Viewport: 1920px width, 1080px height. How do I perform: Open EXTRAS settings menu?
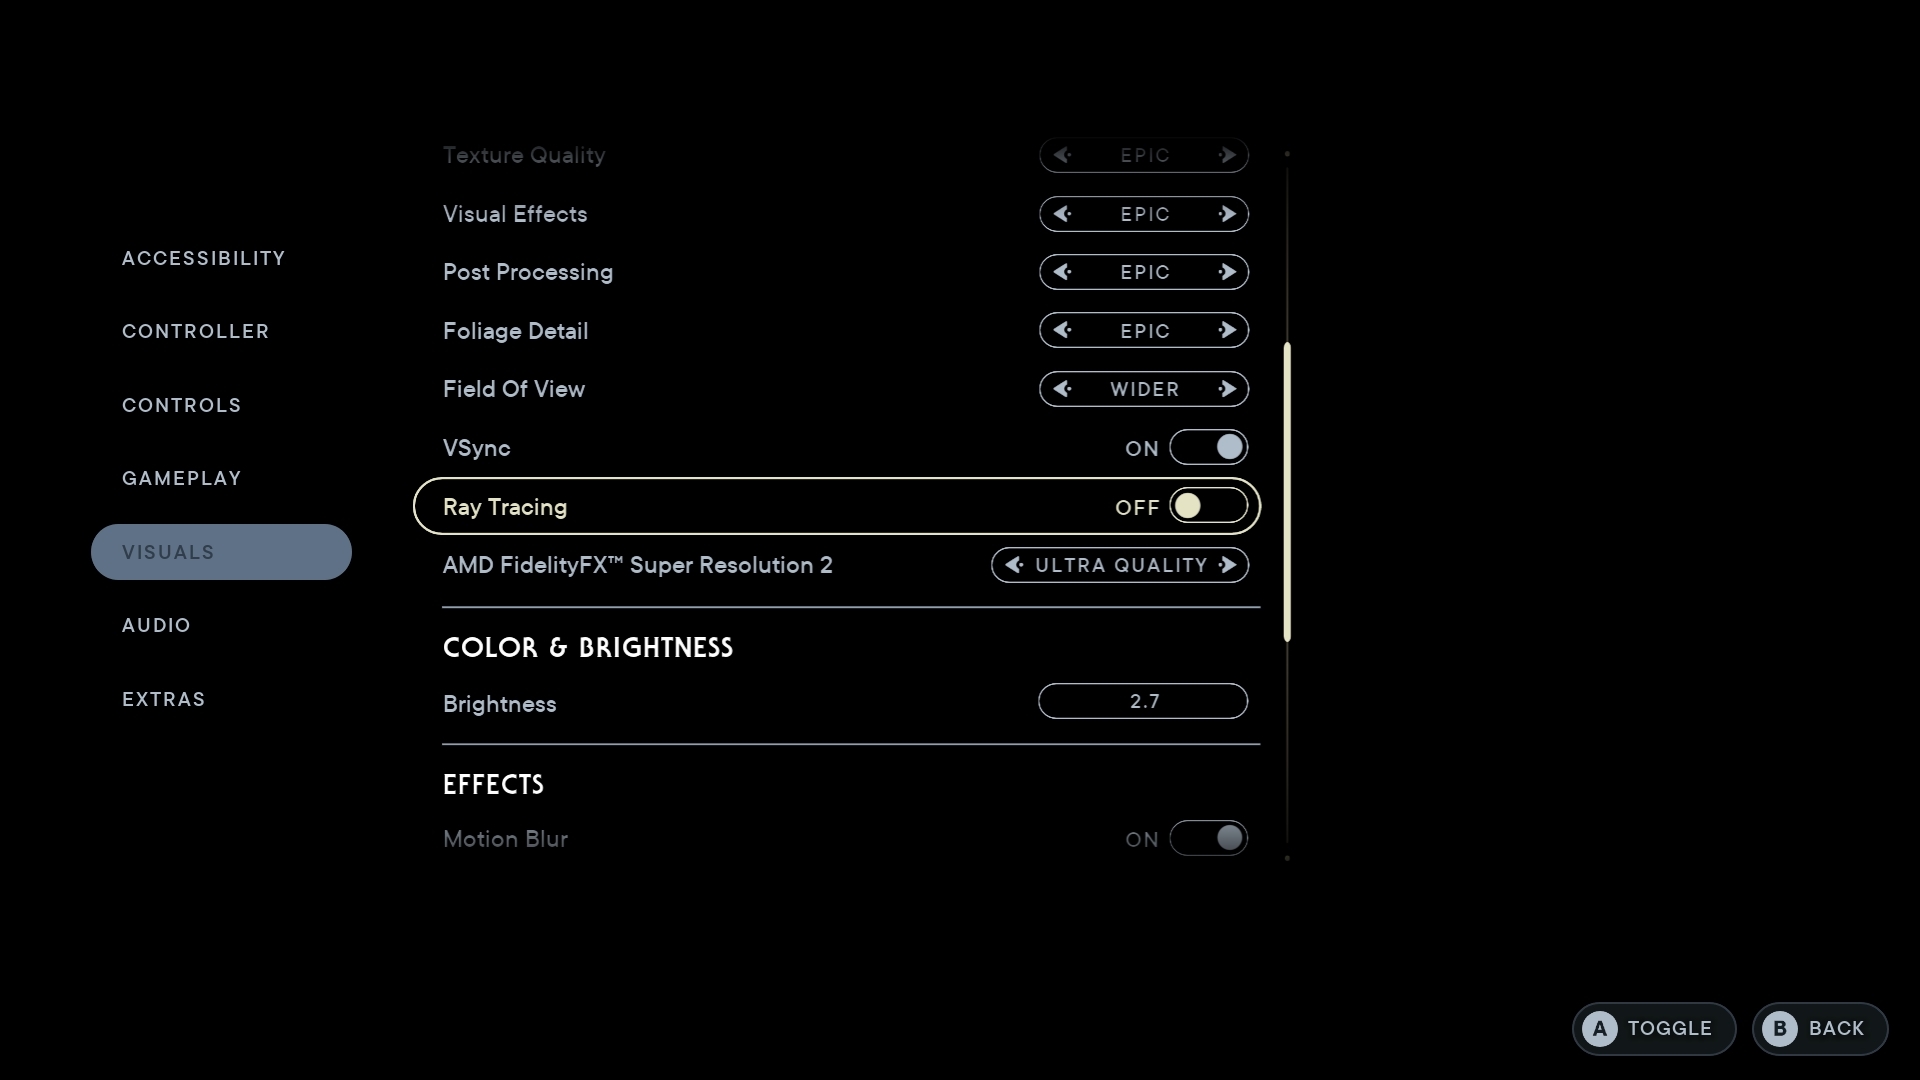click(164, 699)
